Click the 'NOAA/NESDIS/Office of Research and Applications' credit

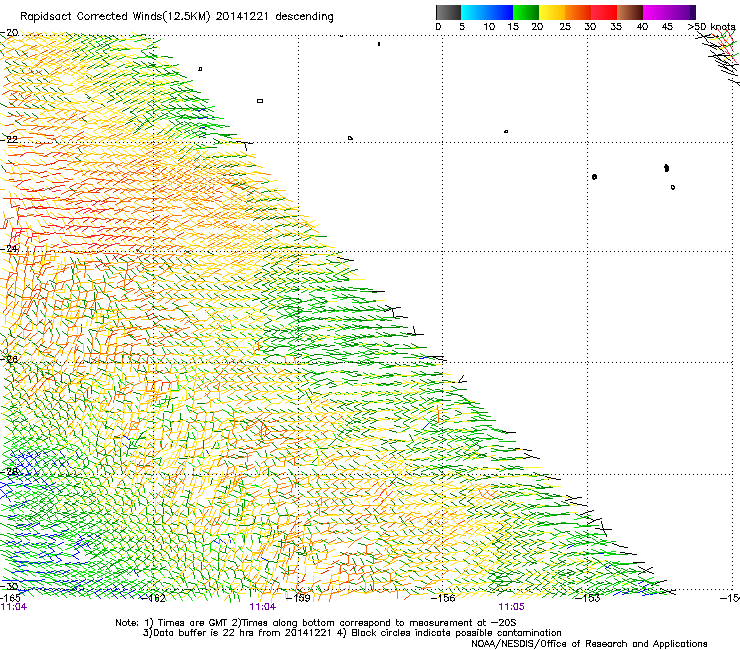pos(589,644)
